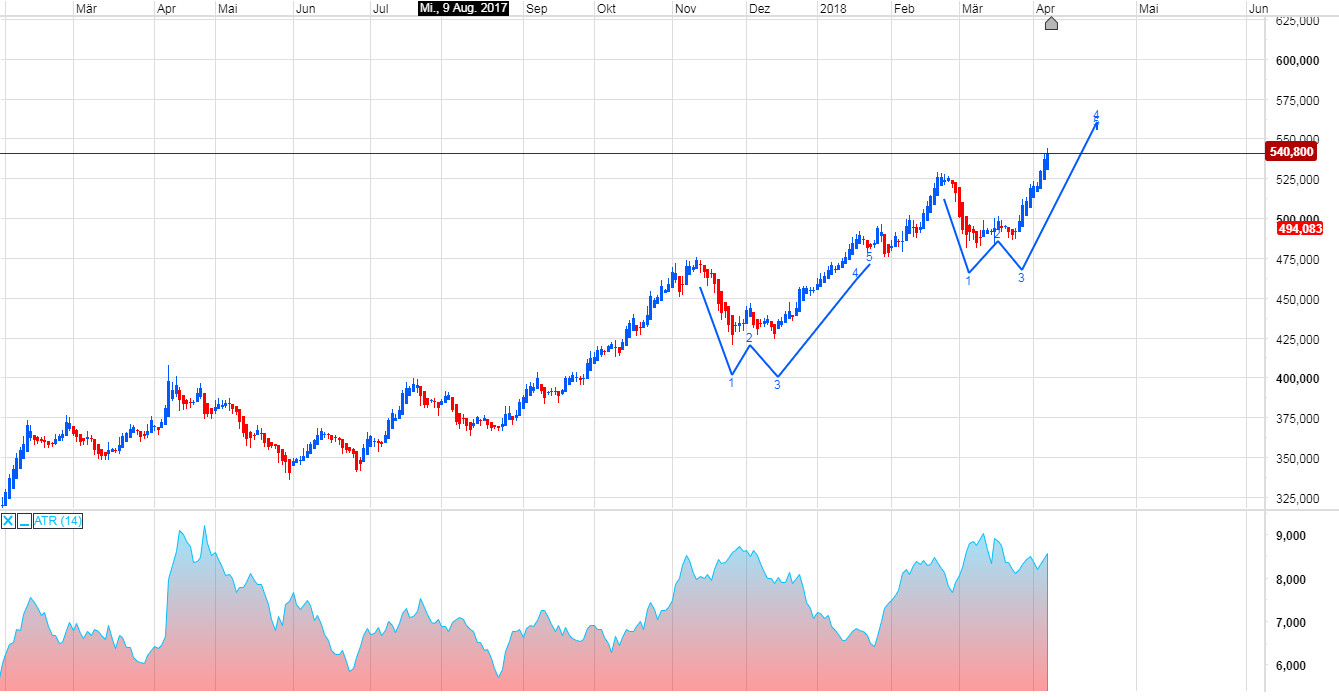Click the wave '1' marker below the November pullback
1339x697 pixels.
731,383
